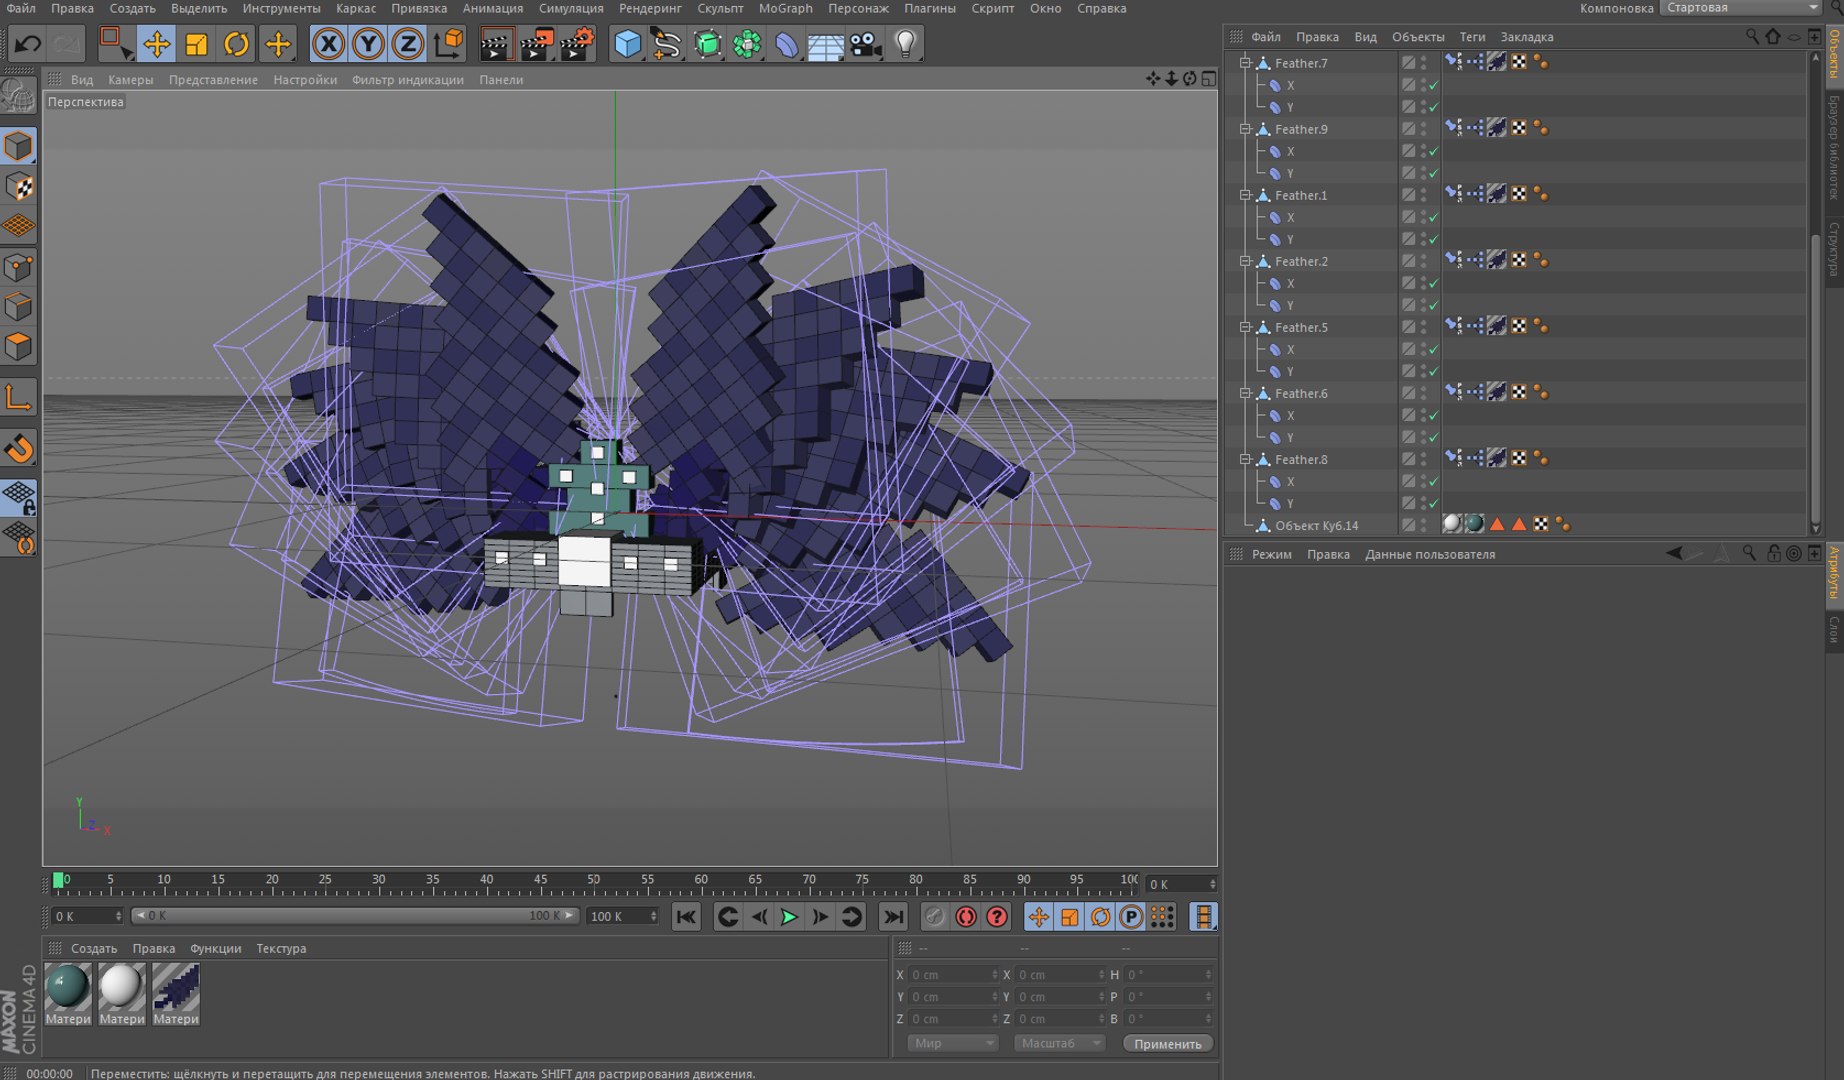Click the Undo arrow icon
1844x1080 pixels.
[28, 44]
